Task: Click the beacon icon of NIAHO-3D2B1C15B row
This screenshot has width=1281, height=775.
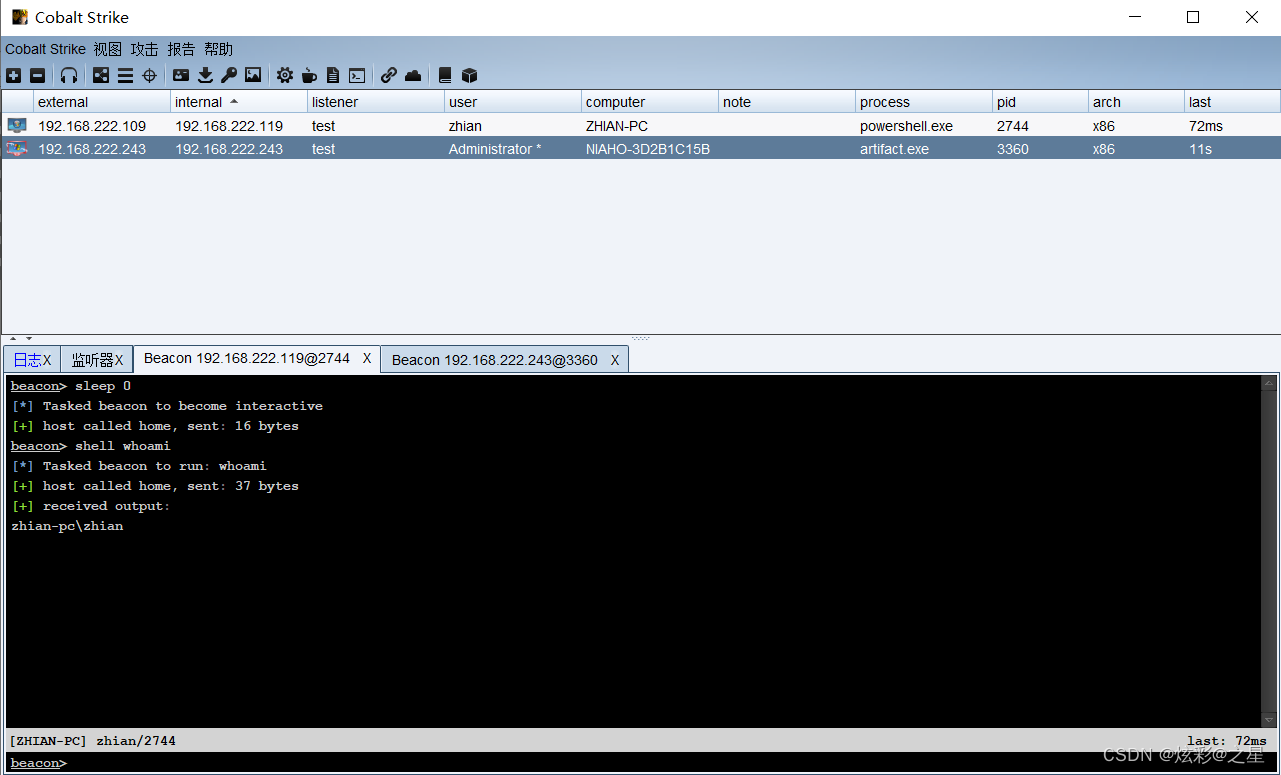Action: pyautogui.click(x=17, y=149)
